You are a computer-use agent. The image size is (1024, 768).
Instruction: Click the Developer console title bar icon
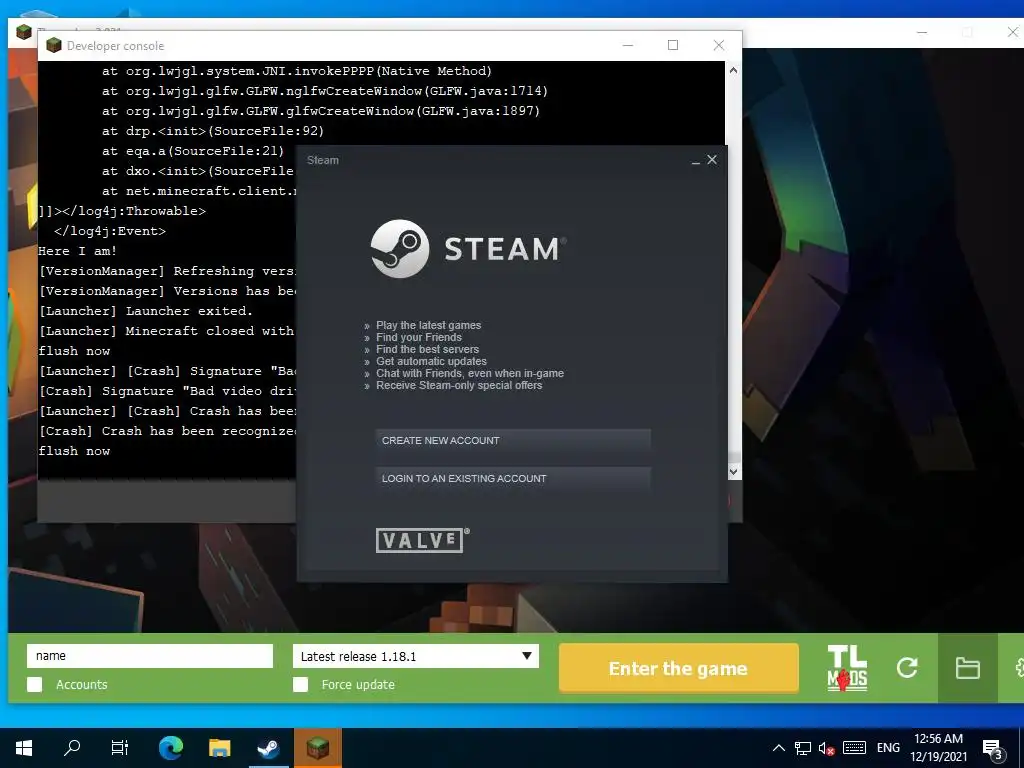pyautogui.click(x=54, y=45)
